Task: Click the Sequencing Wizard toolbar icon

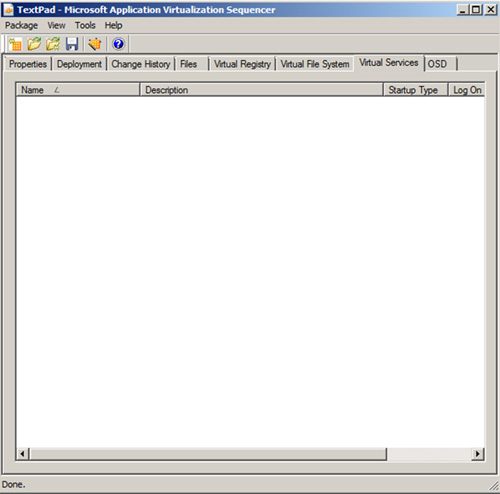Action: pyautogui.click(x=95, y=44)
